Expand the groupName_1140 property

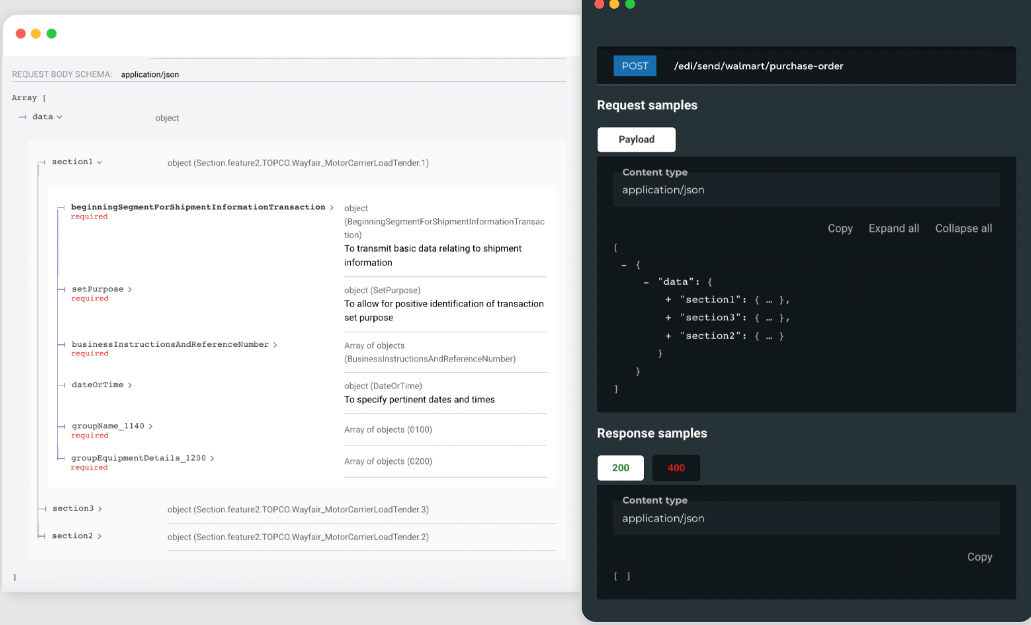112,426
